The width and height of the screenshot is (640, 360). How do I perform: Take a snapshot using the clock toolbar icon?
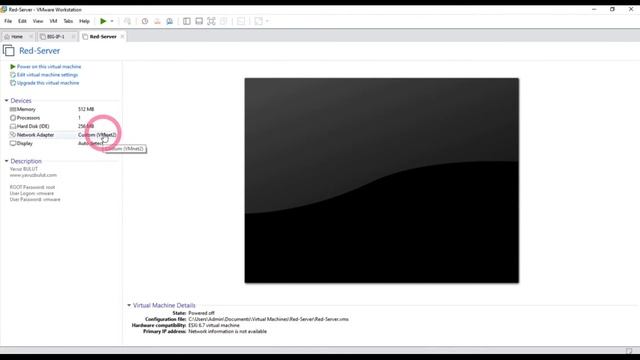click(145, 21)
